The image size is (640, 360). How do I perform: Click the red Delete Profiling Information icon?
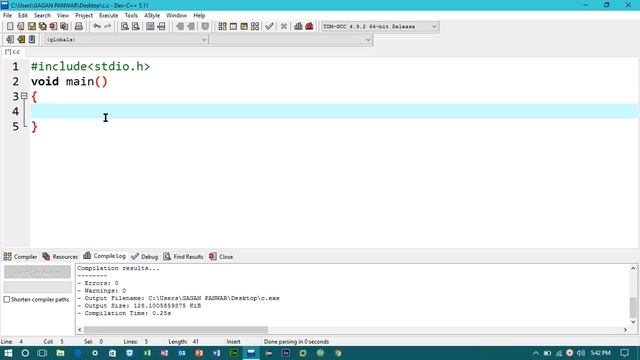(x=309, y=27)
